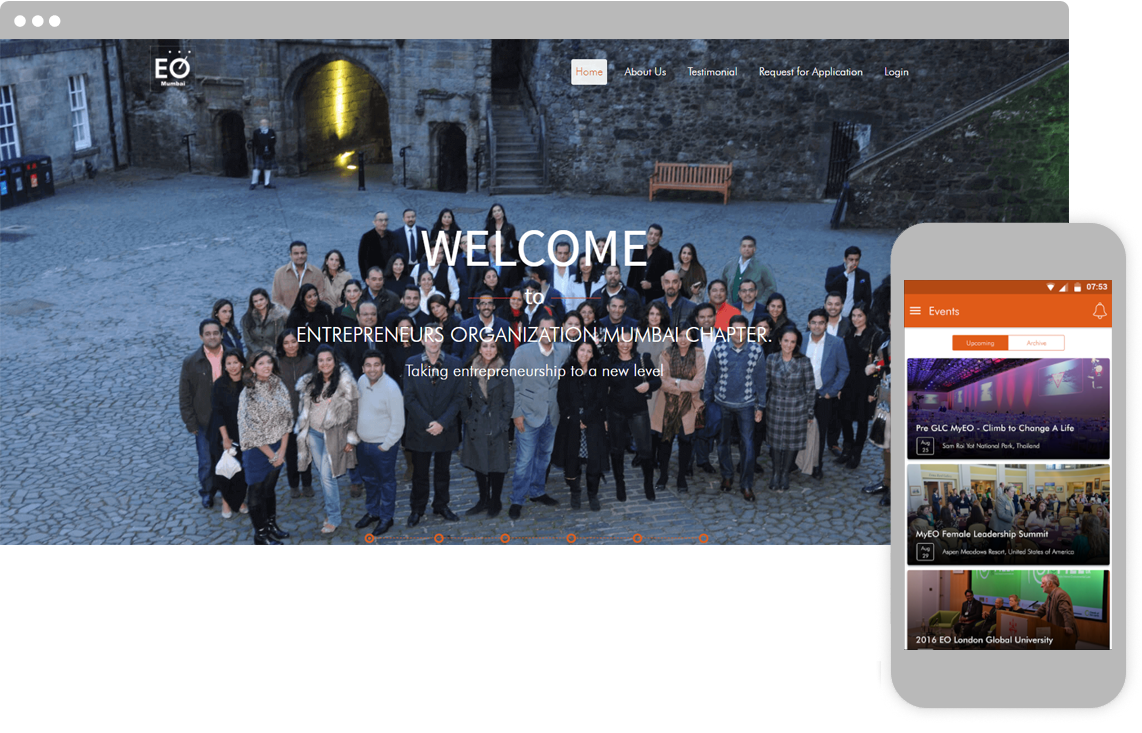Viewport: 1142px width, 733px height.
Task: Open Pre GLC MyEO event card
Action: click(x=1008, y=408)
